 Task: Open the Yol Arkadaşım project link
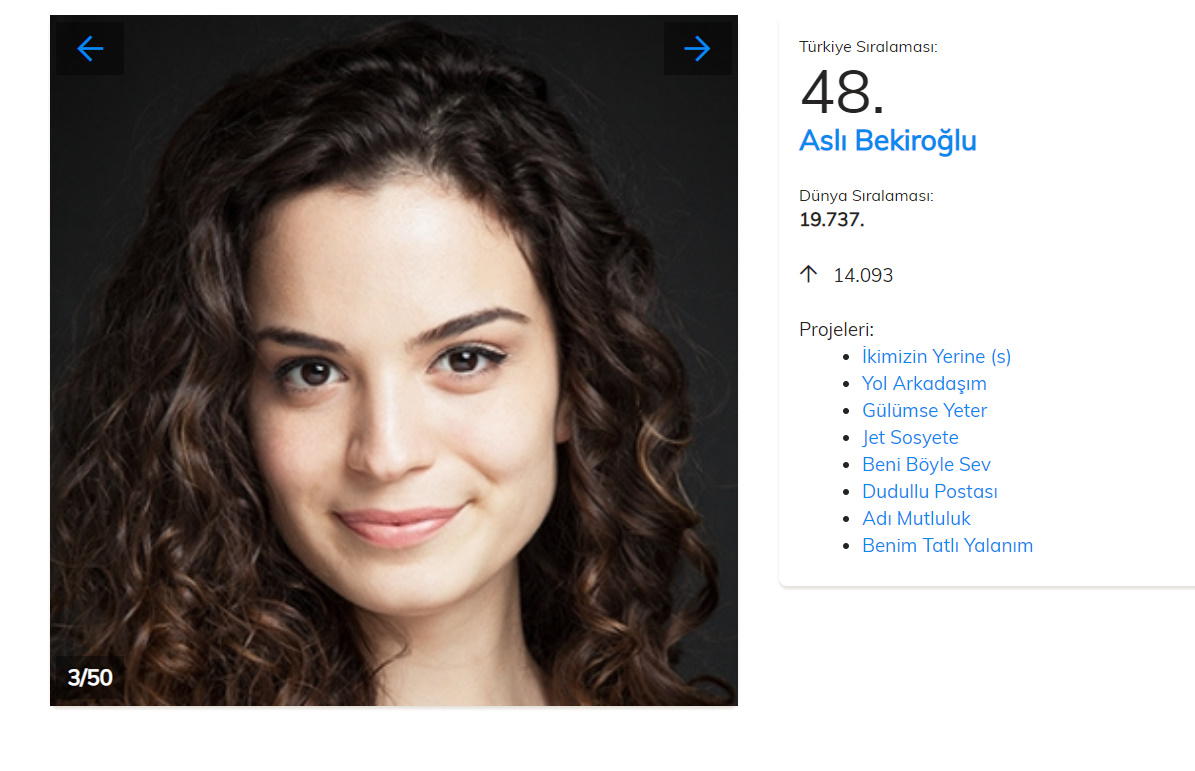[924, 384]
